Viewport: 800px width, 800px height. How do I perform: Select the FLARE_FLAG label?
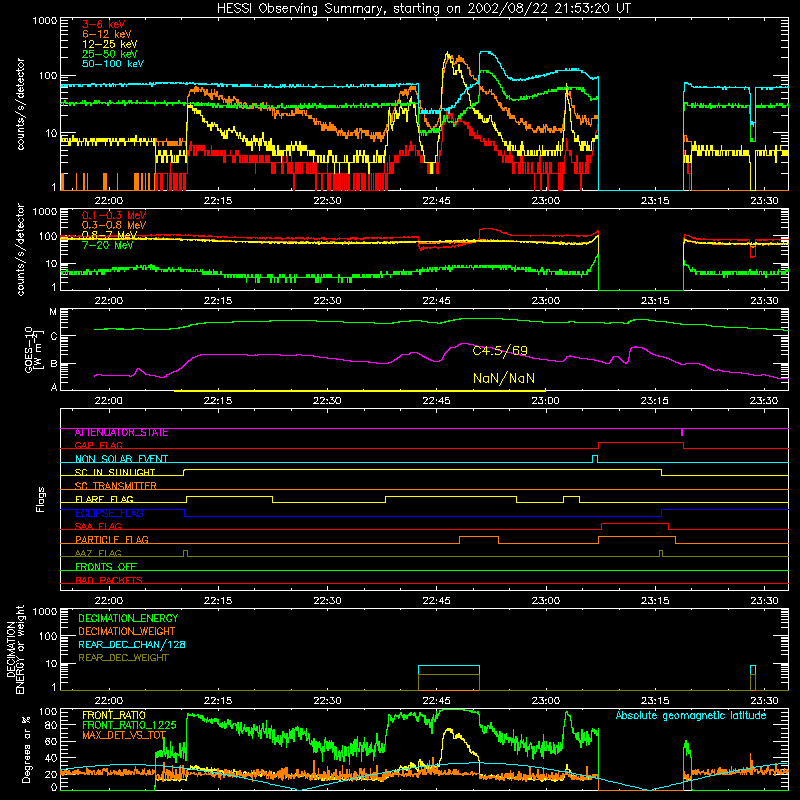tap(104, 499)
